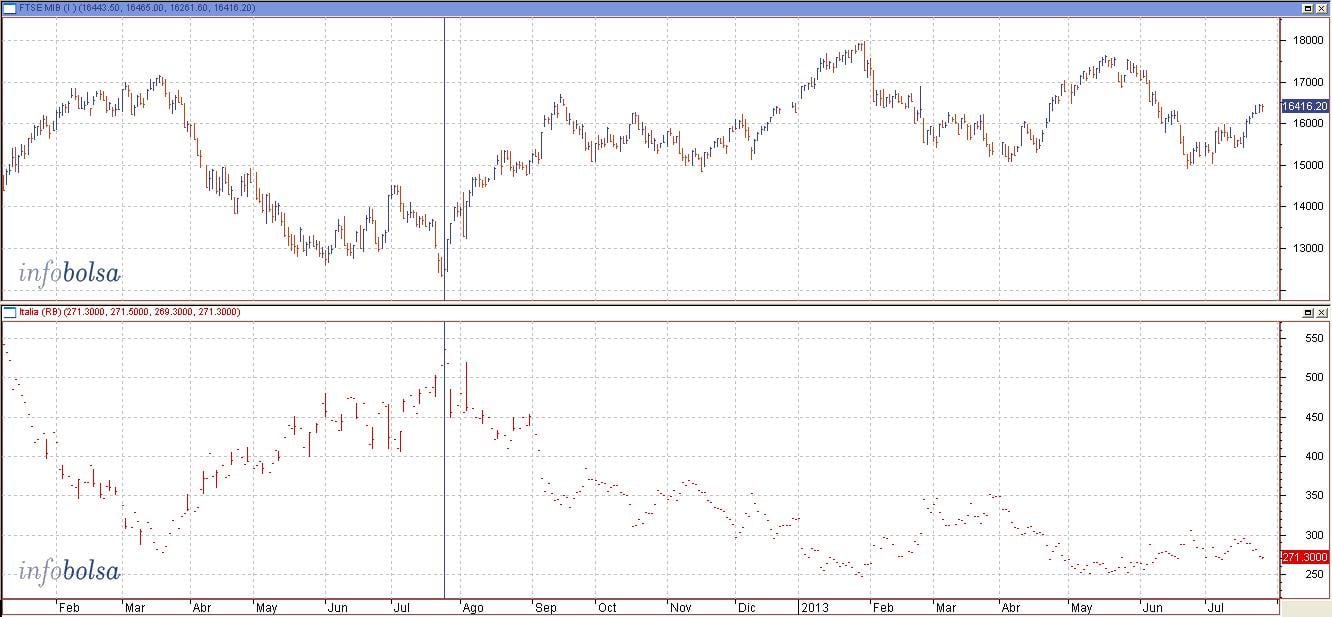Click the Italia (RB) panel window icon

tap(9, 312)
